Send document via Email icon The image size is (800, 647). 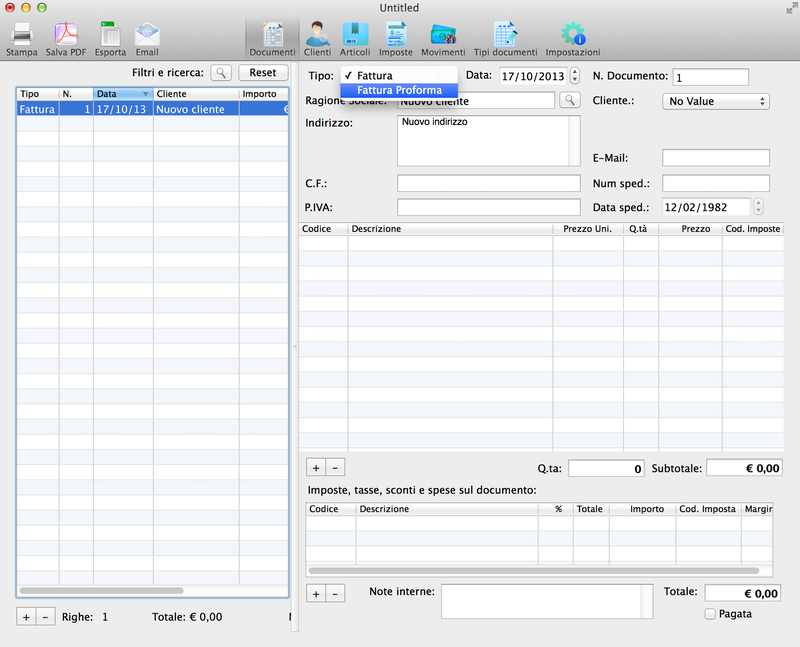coord(147,38)
